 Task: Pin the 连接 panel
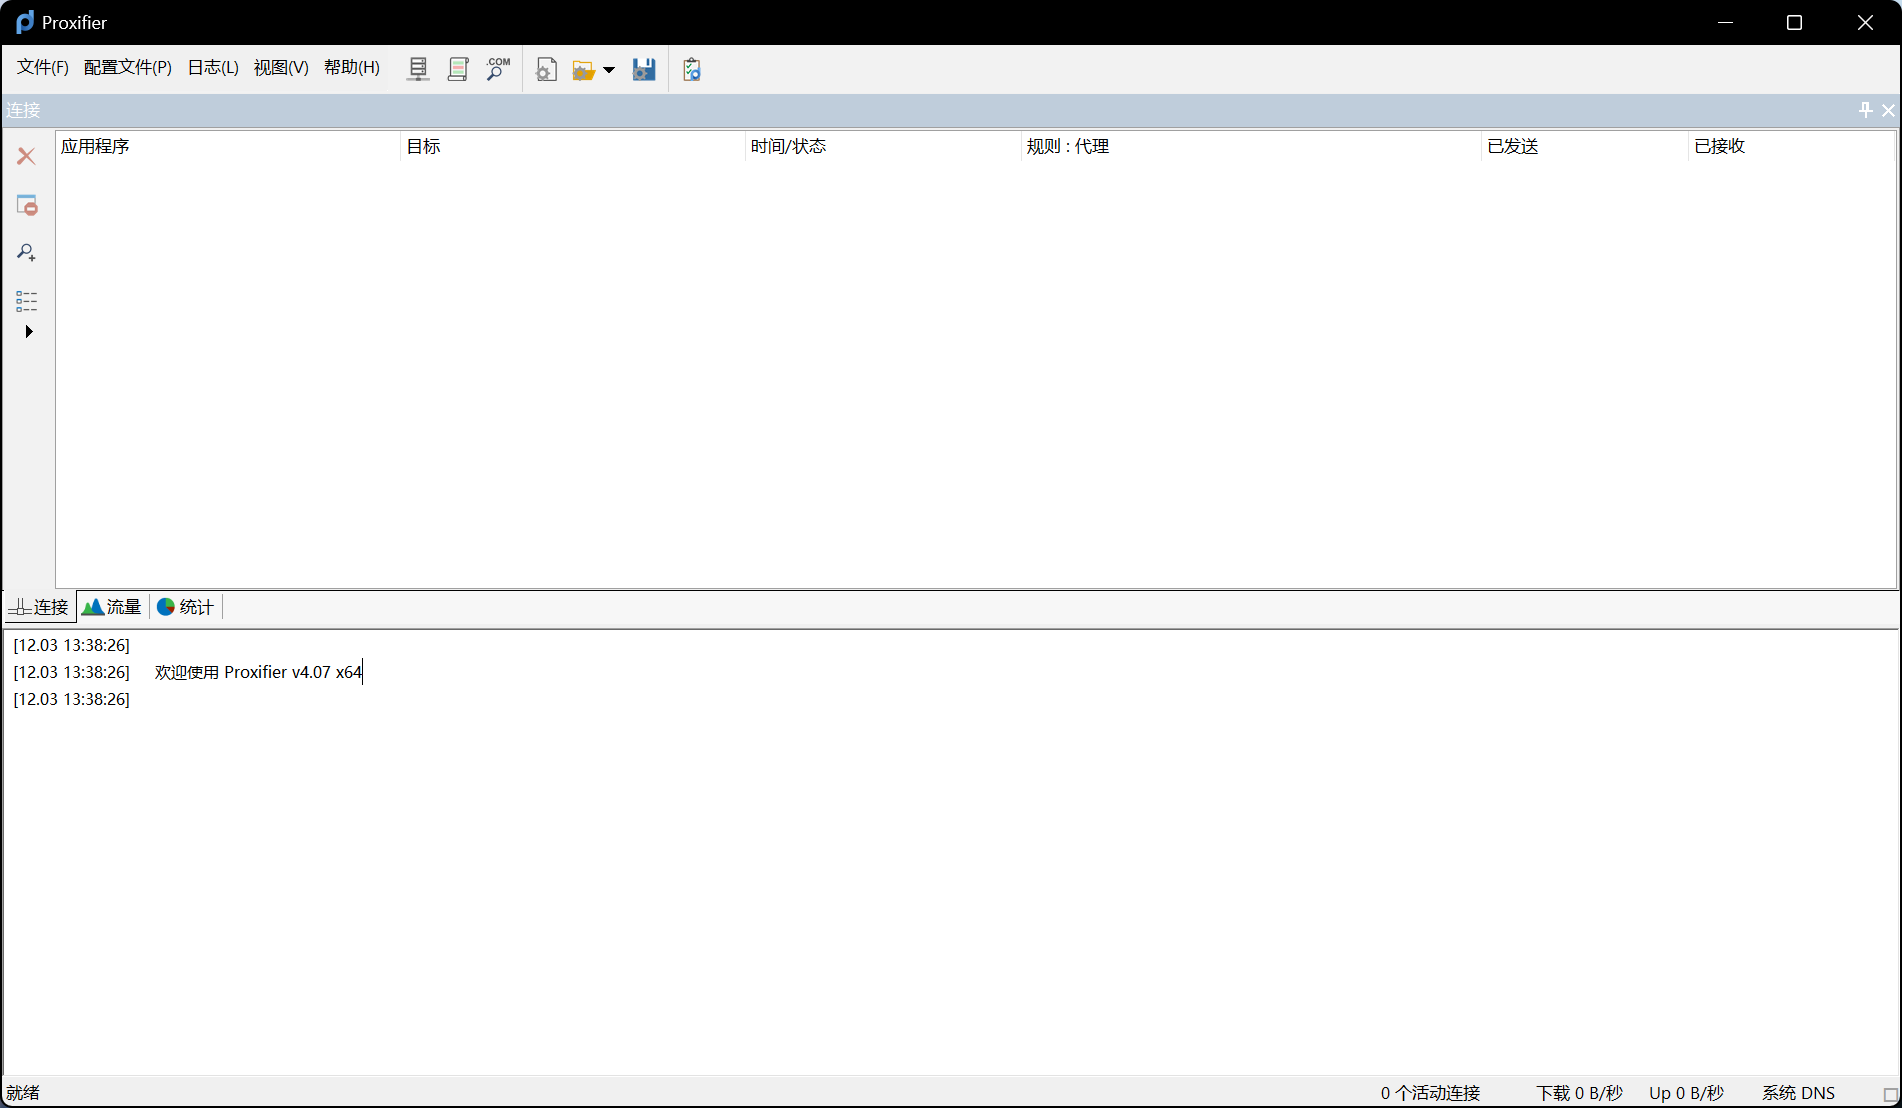coord(1865,110)
